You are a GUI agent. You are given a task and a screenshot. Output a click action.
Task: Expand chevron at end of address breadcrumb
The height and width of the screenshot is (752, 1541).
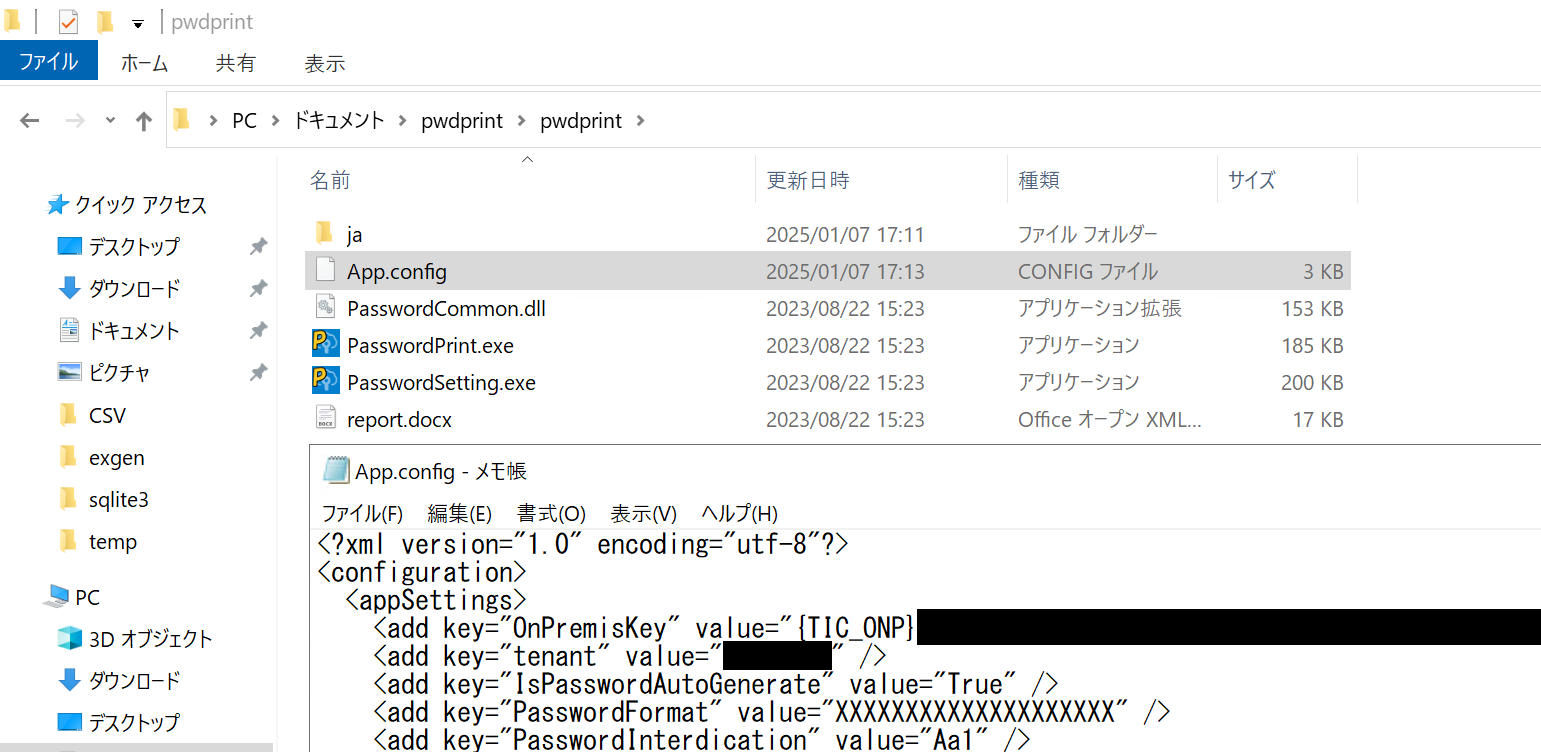pyautogui.click(x=640, y=121)
